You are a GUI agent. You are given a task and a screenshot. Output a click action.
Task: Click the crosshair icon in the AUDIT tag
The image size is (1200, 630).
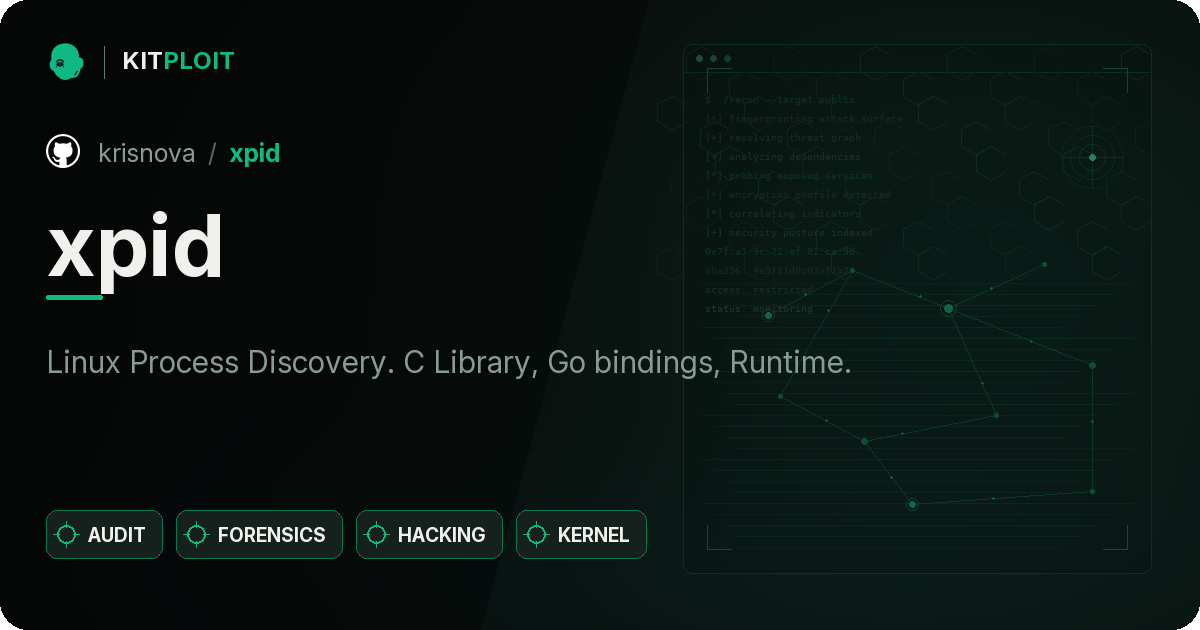tap(67, 535)
